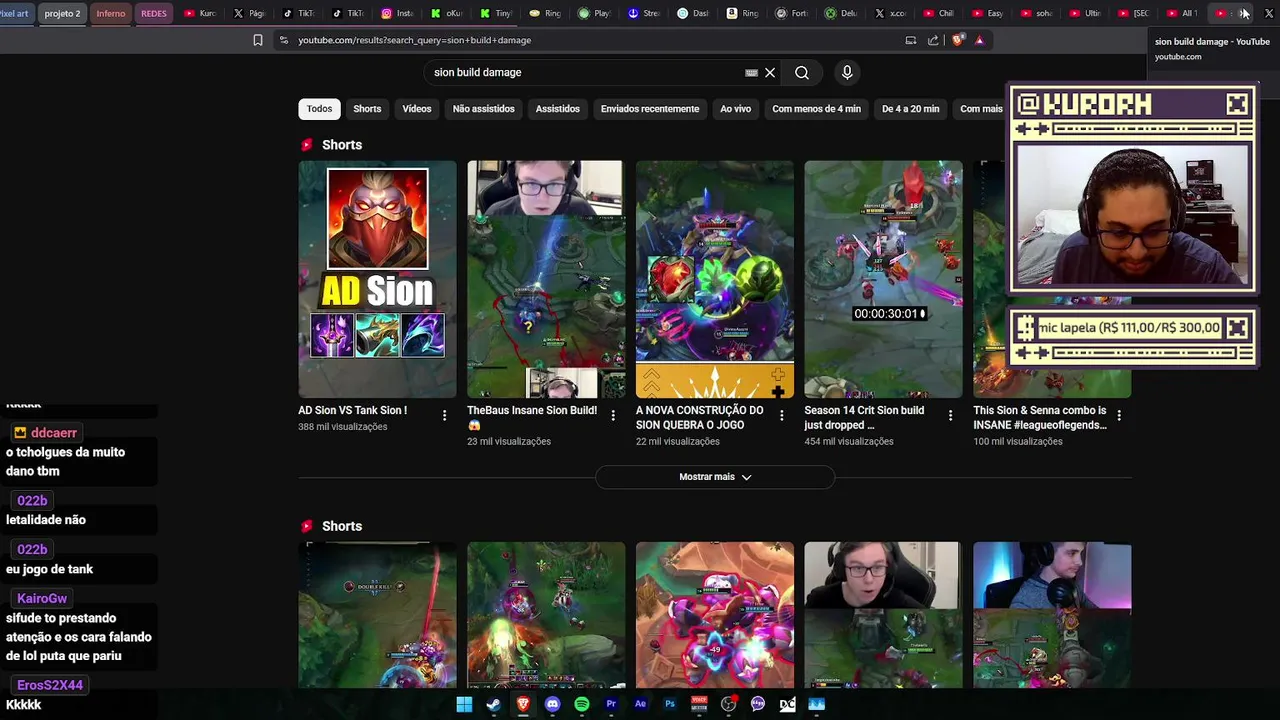Switch to the Inferno tab group
Viewport: 1280px width, 720px height.
[110, 13]
